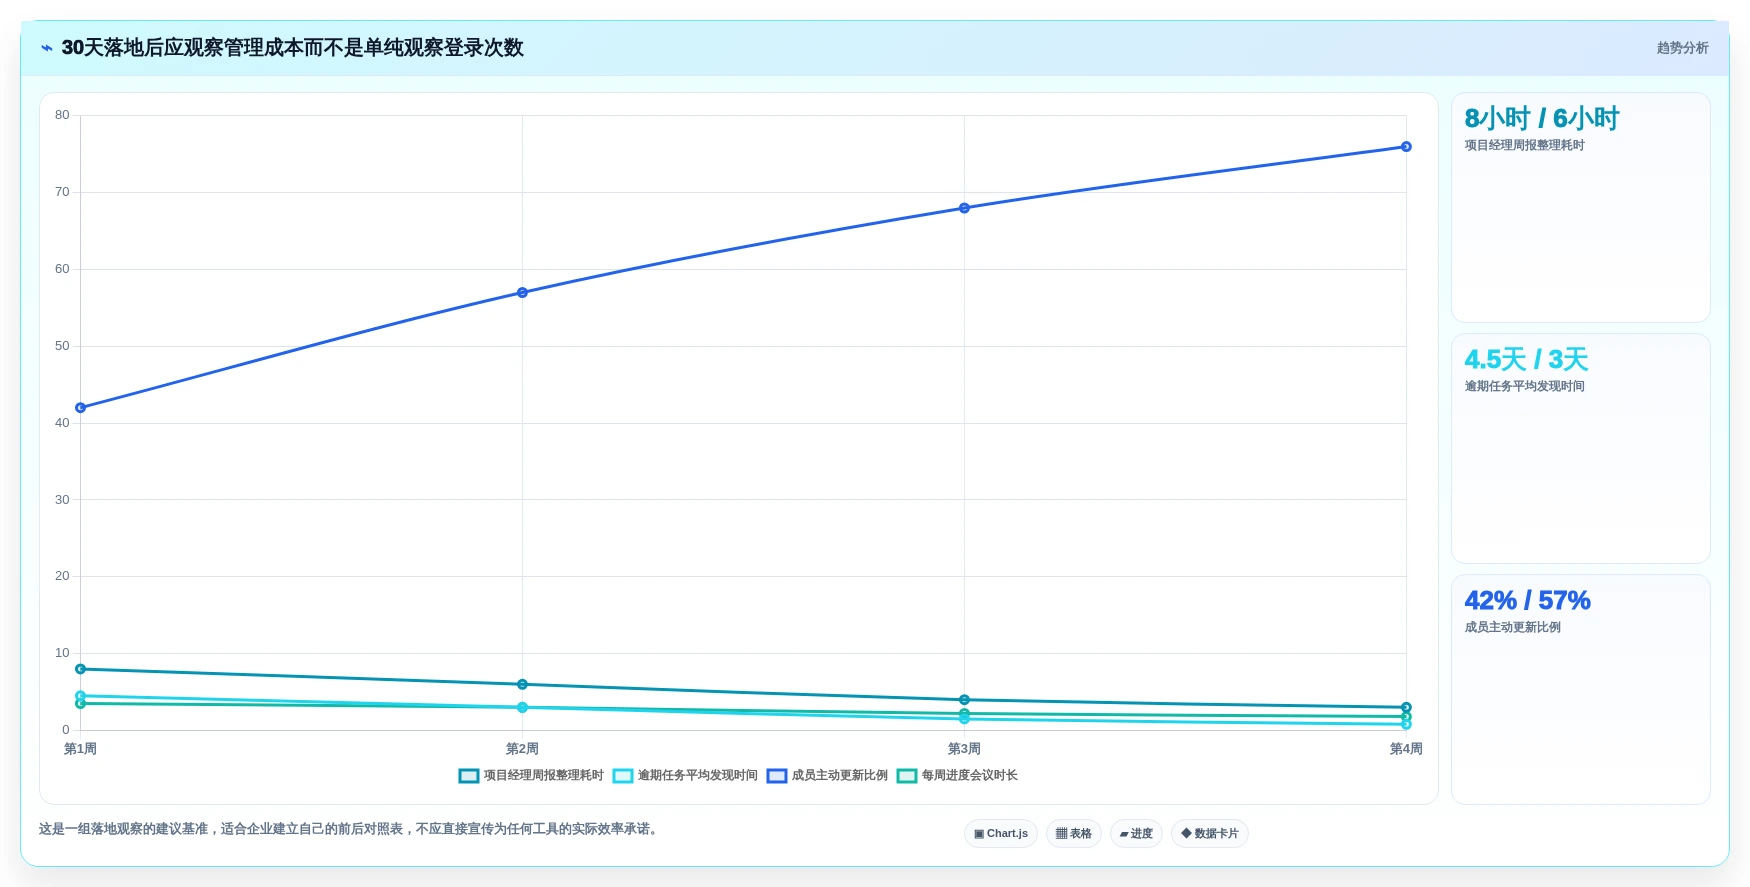Click the 第4周 x-axis label

click(1406, 749)
